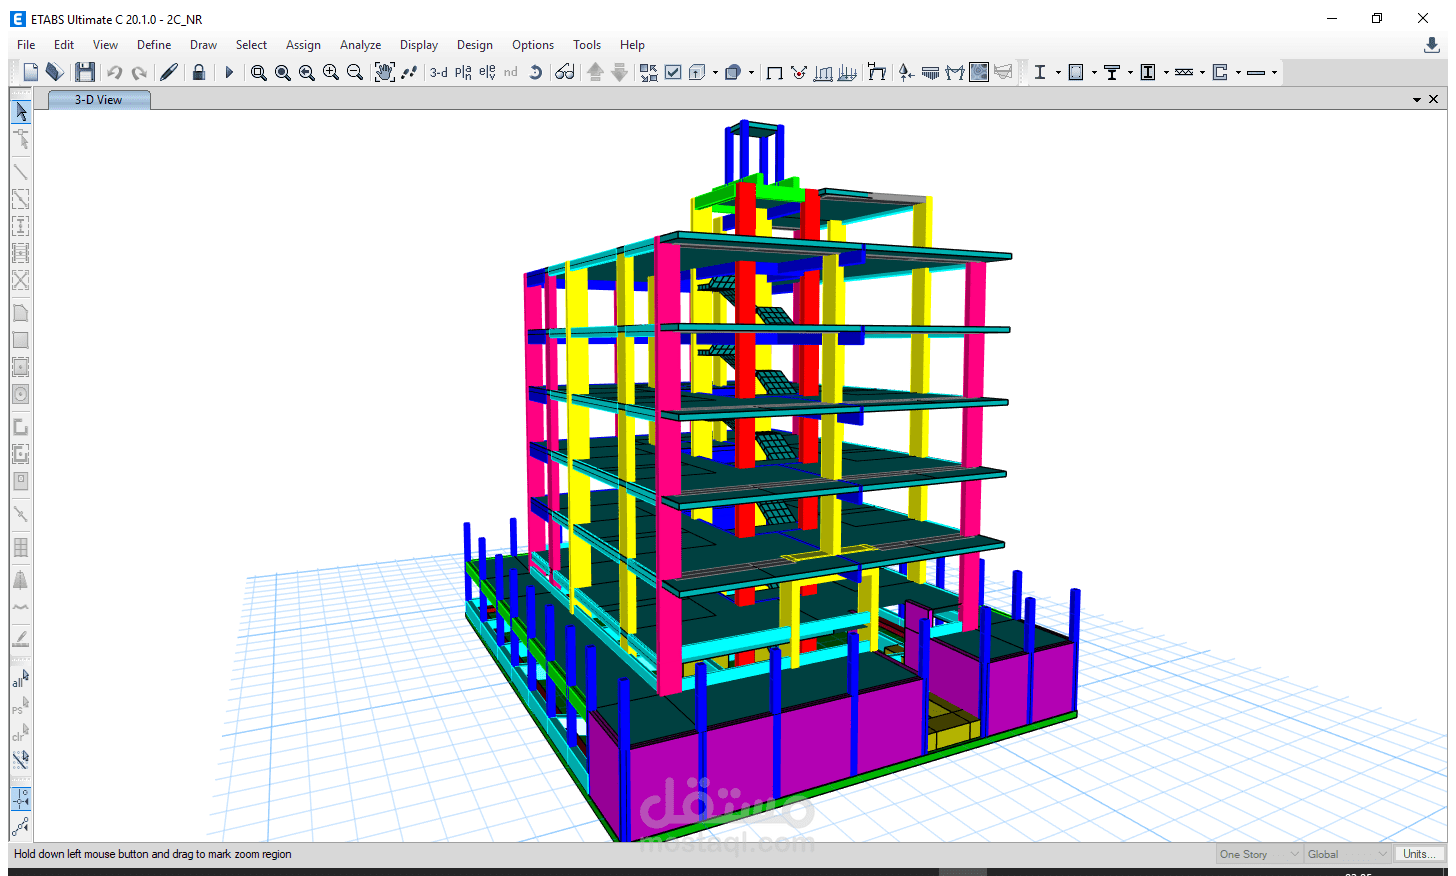Toggle object shrink glasses icon
Viewport: 1456px width, 876px height.
click(x=565, y=72)
